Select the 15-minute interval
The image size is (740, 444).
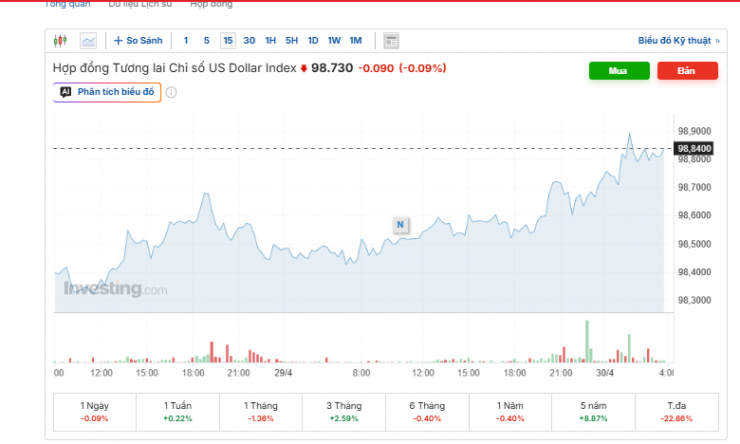tap(228, 41)
